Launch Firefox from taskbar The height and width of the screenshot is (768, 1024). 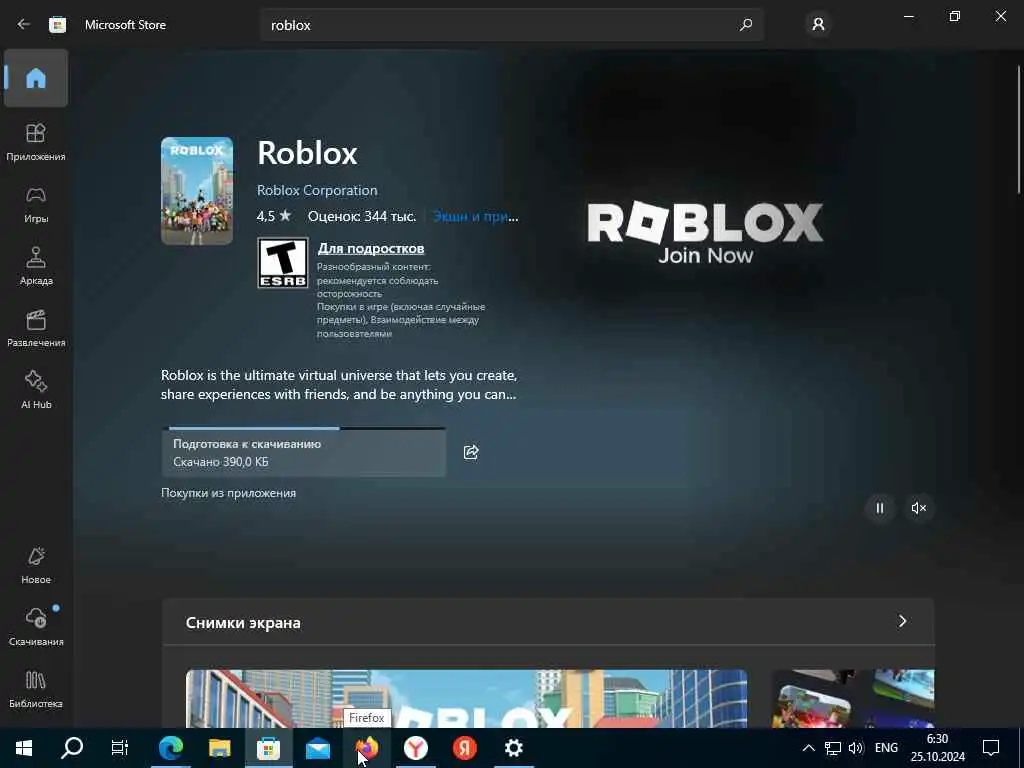click(x=366, y=748)
